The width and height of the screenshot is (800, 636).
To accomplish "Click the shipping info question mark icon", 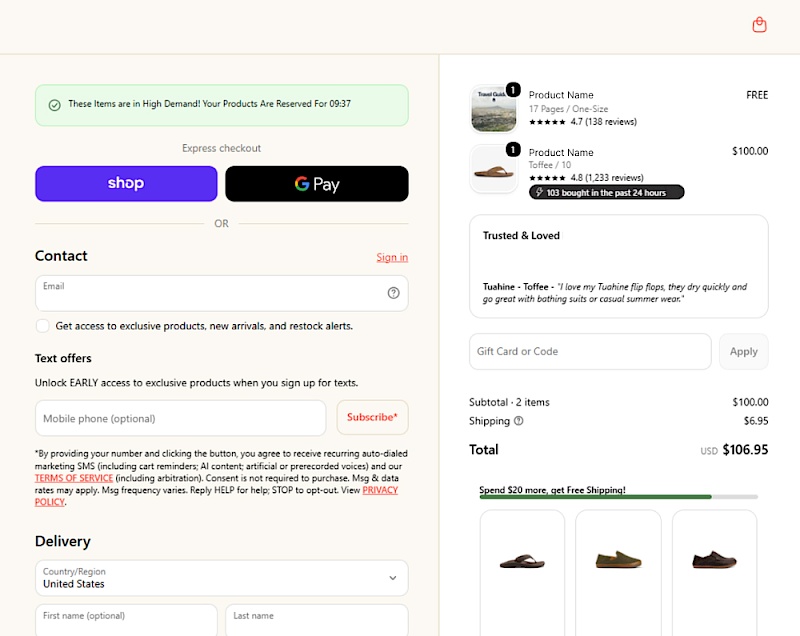I will coord(518,421).
